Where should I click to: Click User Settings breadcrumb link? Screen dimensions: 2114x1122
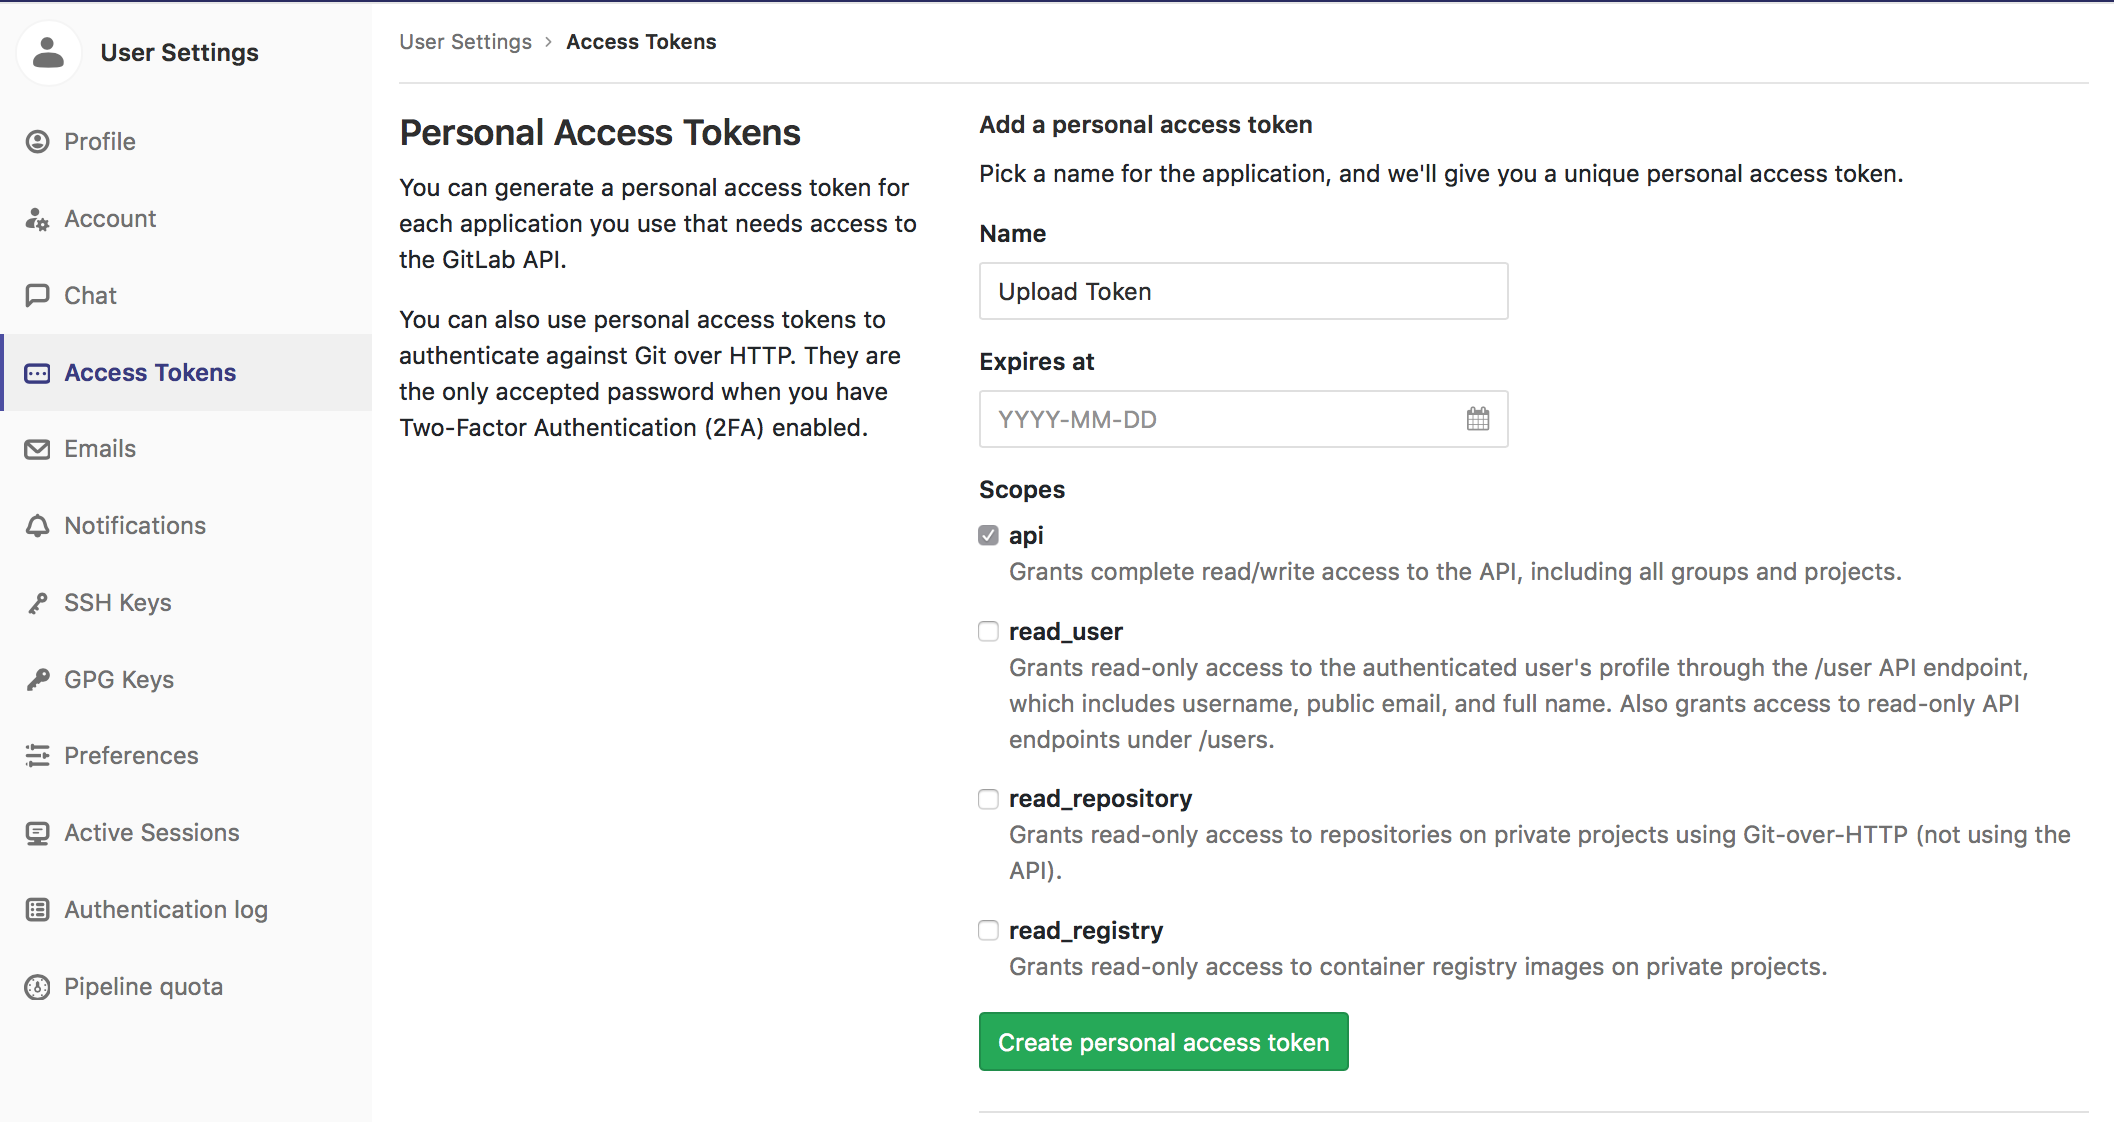[465, 42]
